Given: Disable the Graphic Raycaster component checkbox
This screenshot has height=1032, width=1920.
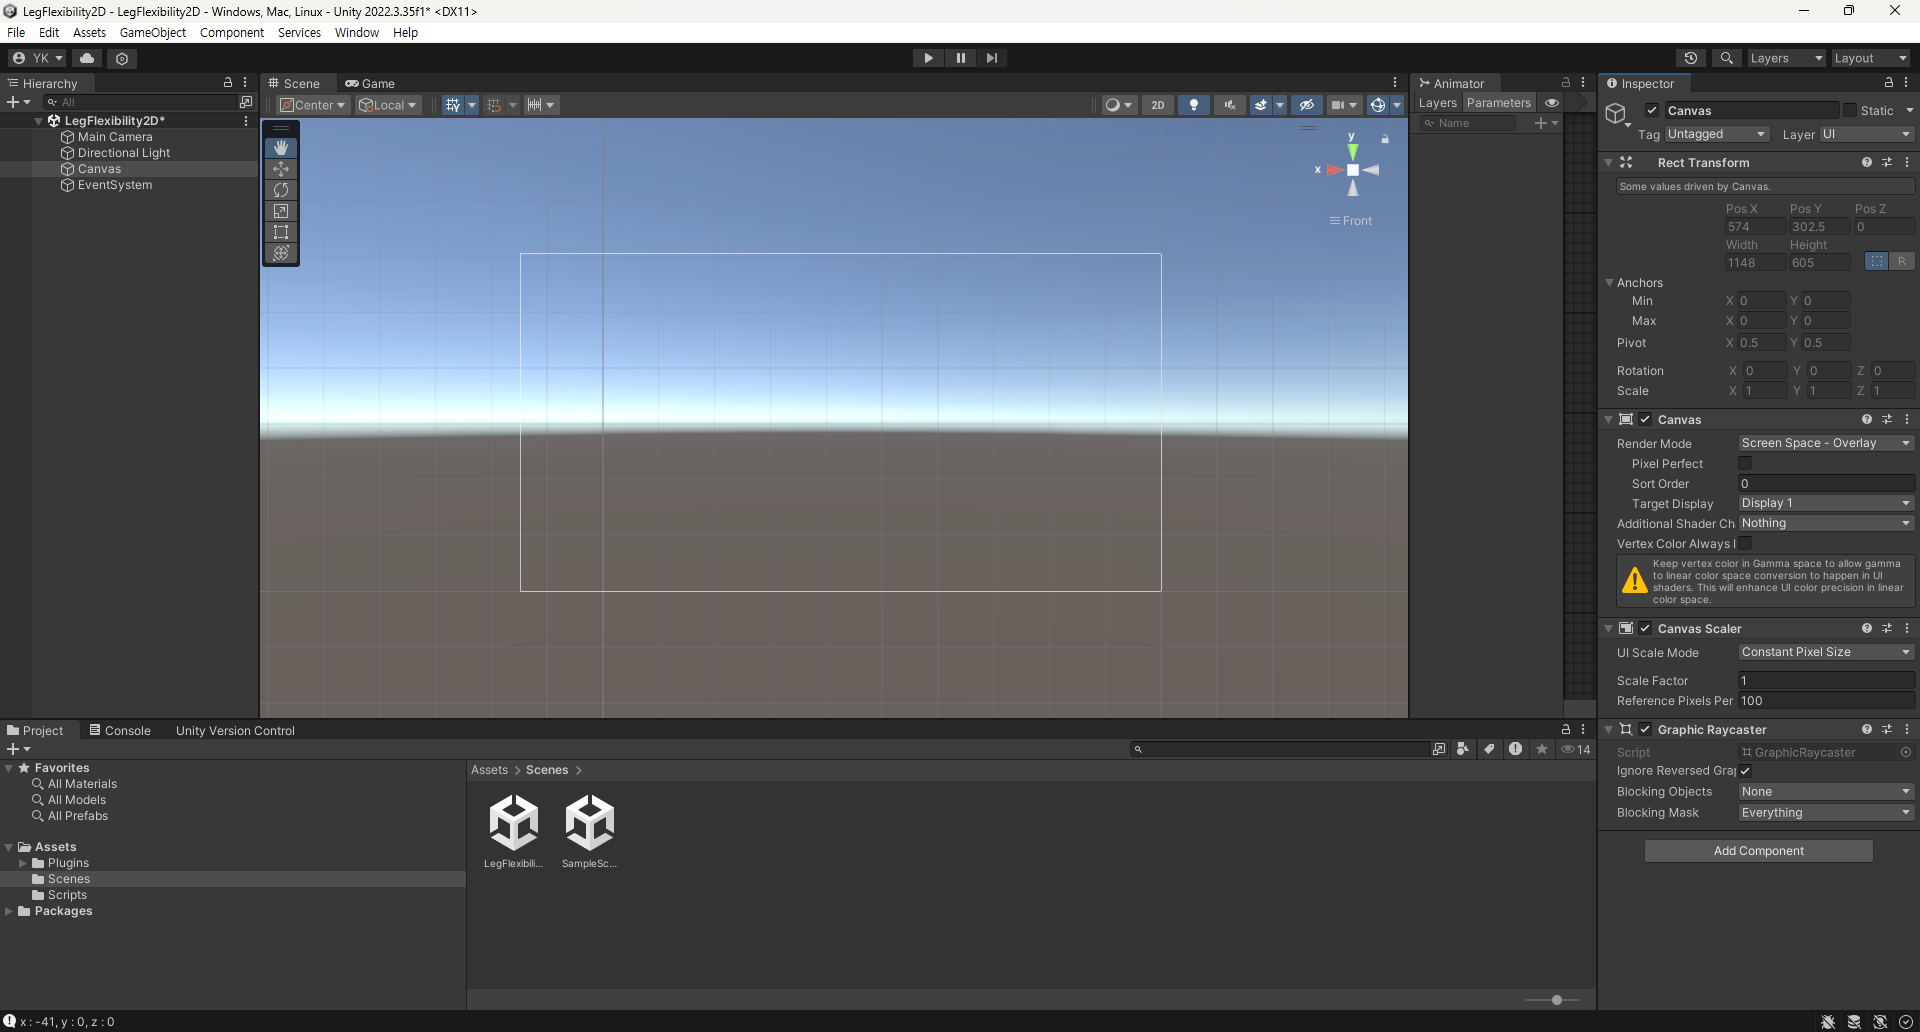Looking at the screenshot, I should (x=1646, y=729).
